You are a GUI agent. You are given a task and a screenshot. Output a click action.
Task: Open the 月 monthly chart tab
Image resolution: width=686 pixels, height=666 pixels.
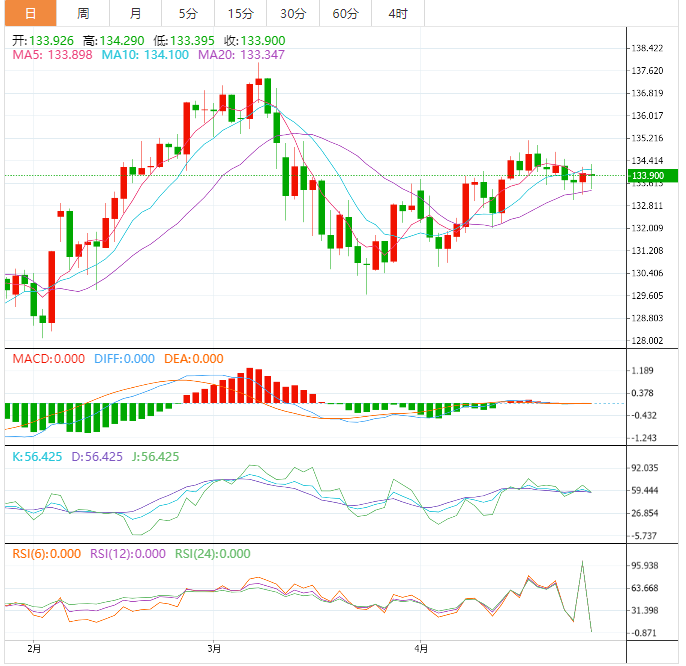pyautogui.click(x=135, y=13)
